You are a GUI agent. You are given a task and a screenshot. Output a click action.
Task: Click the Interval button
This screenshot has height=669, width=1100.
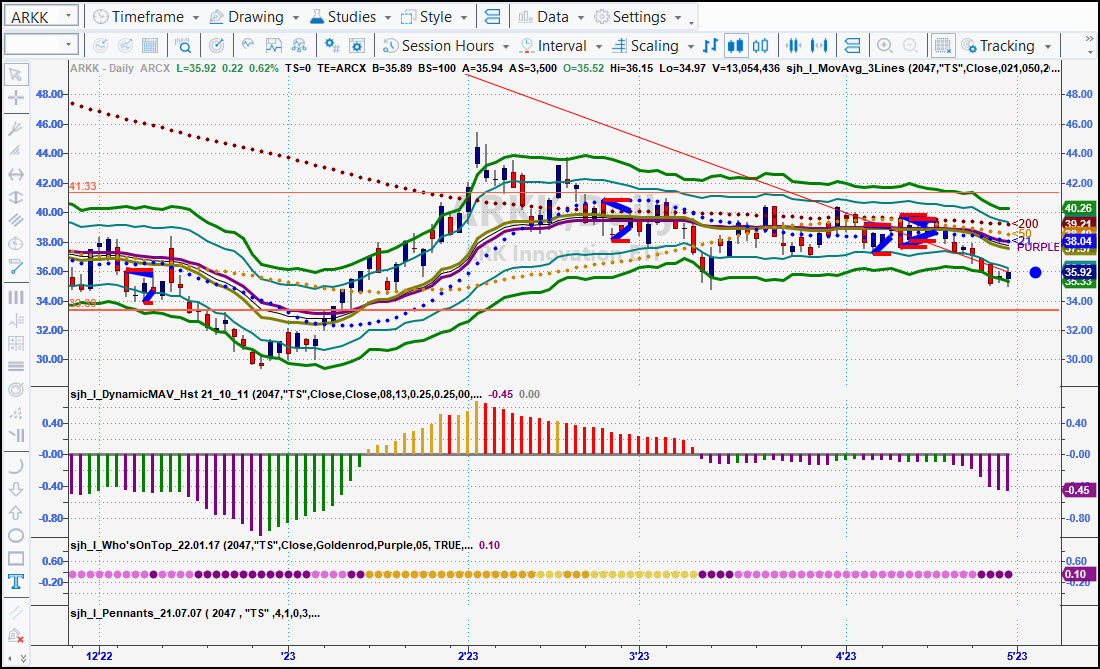click(x=554, y=46)
